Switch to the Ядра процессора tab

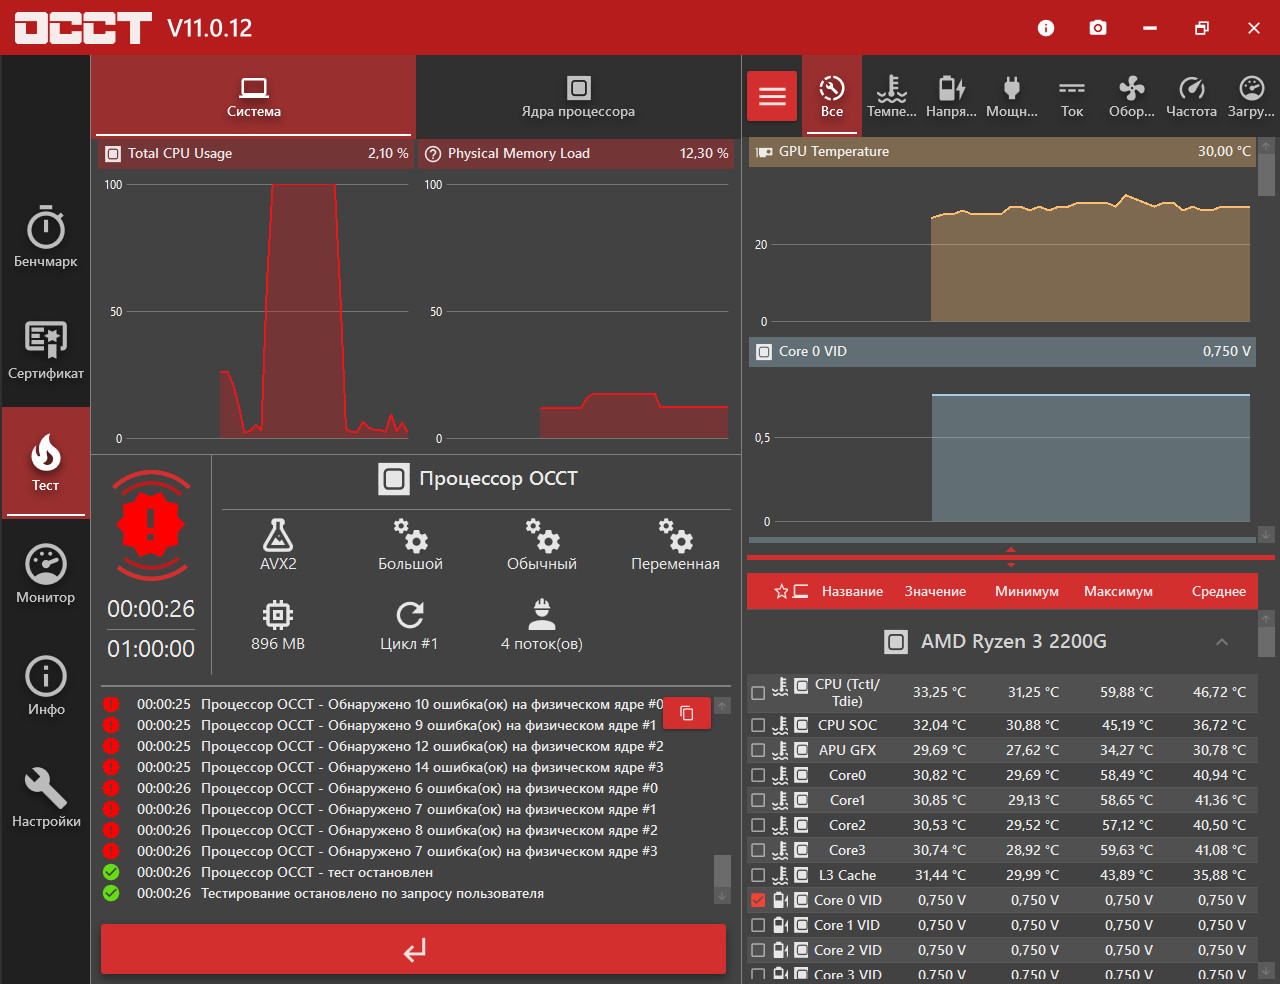(578, 96)
